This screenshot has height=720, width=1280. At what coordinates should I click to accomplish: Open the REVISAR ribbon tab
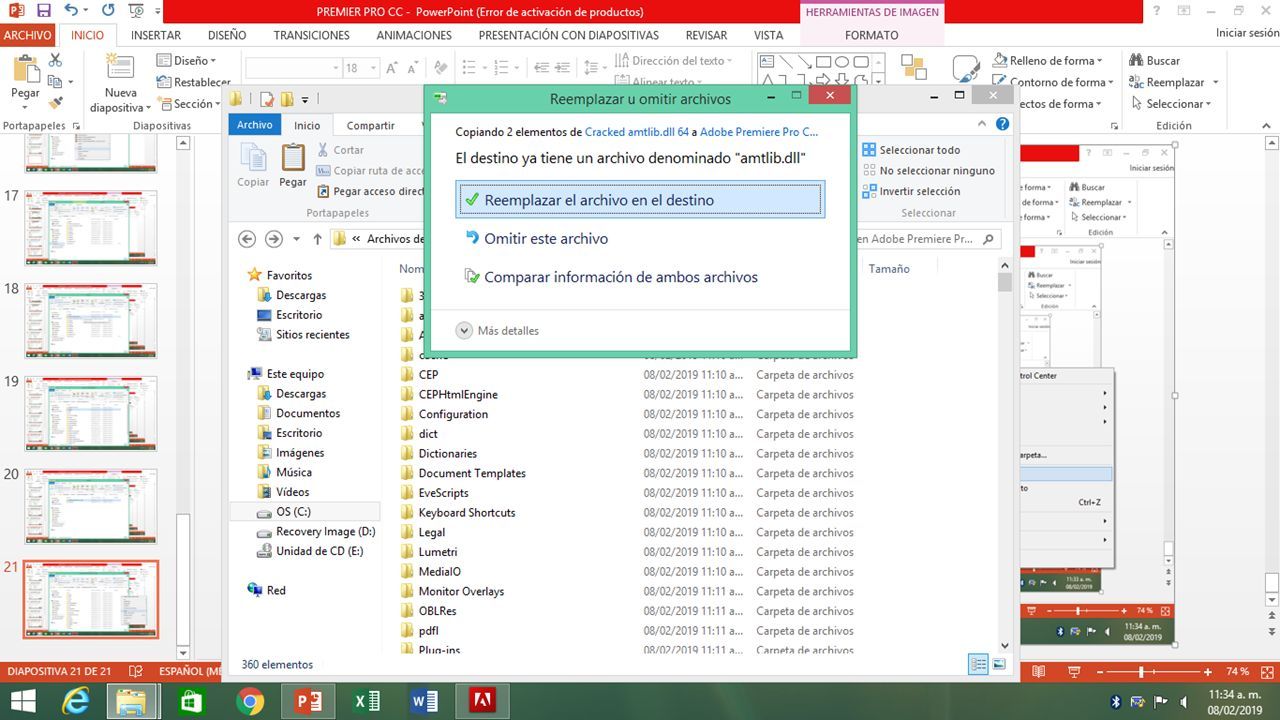tap(706, 35)
